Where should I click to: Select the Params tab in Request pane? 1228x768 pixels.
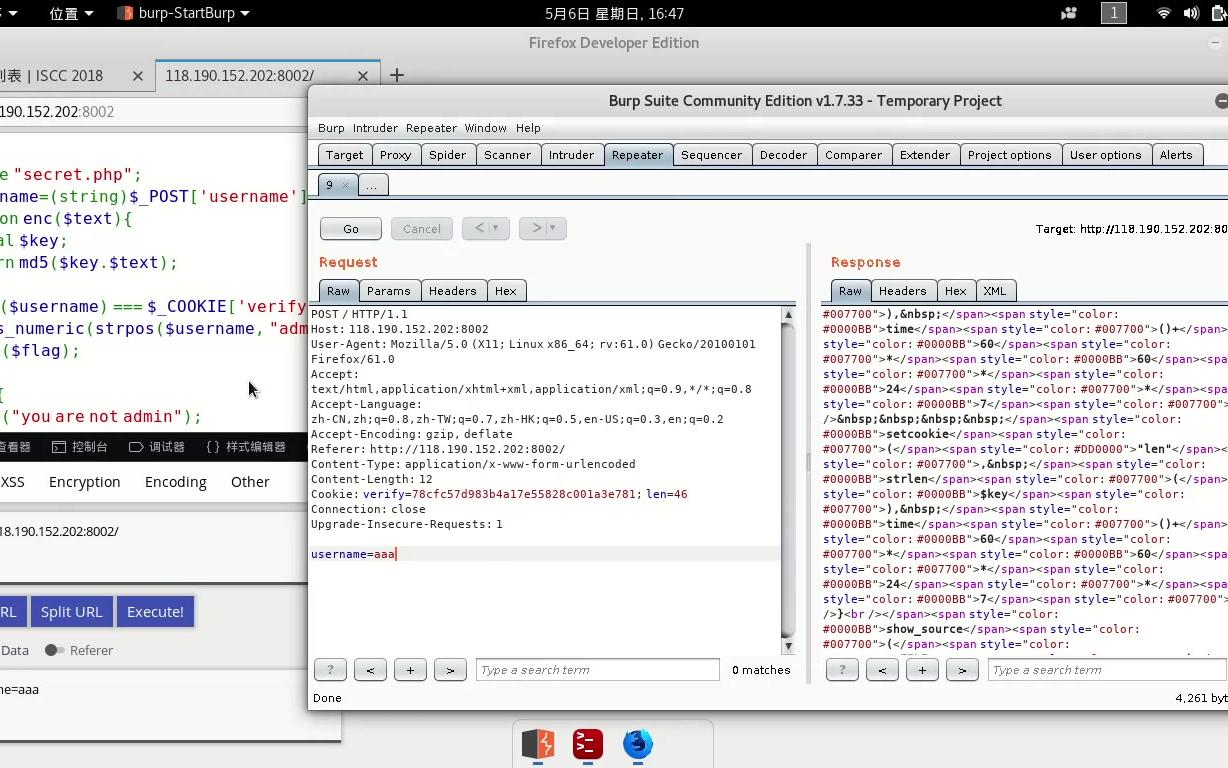click(x=388, y=291)
